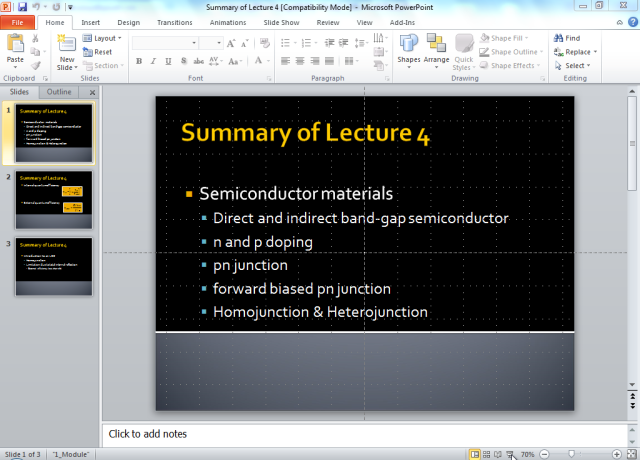Start Slide Show from status bar icon
Screen dimensions: 640x460
point(510,454)
